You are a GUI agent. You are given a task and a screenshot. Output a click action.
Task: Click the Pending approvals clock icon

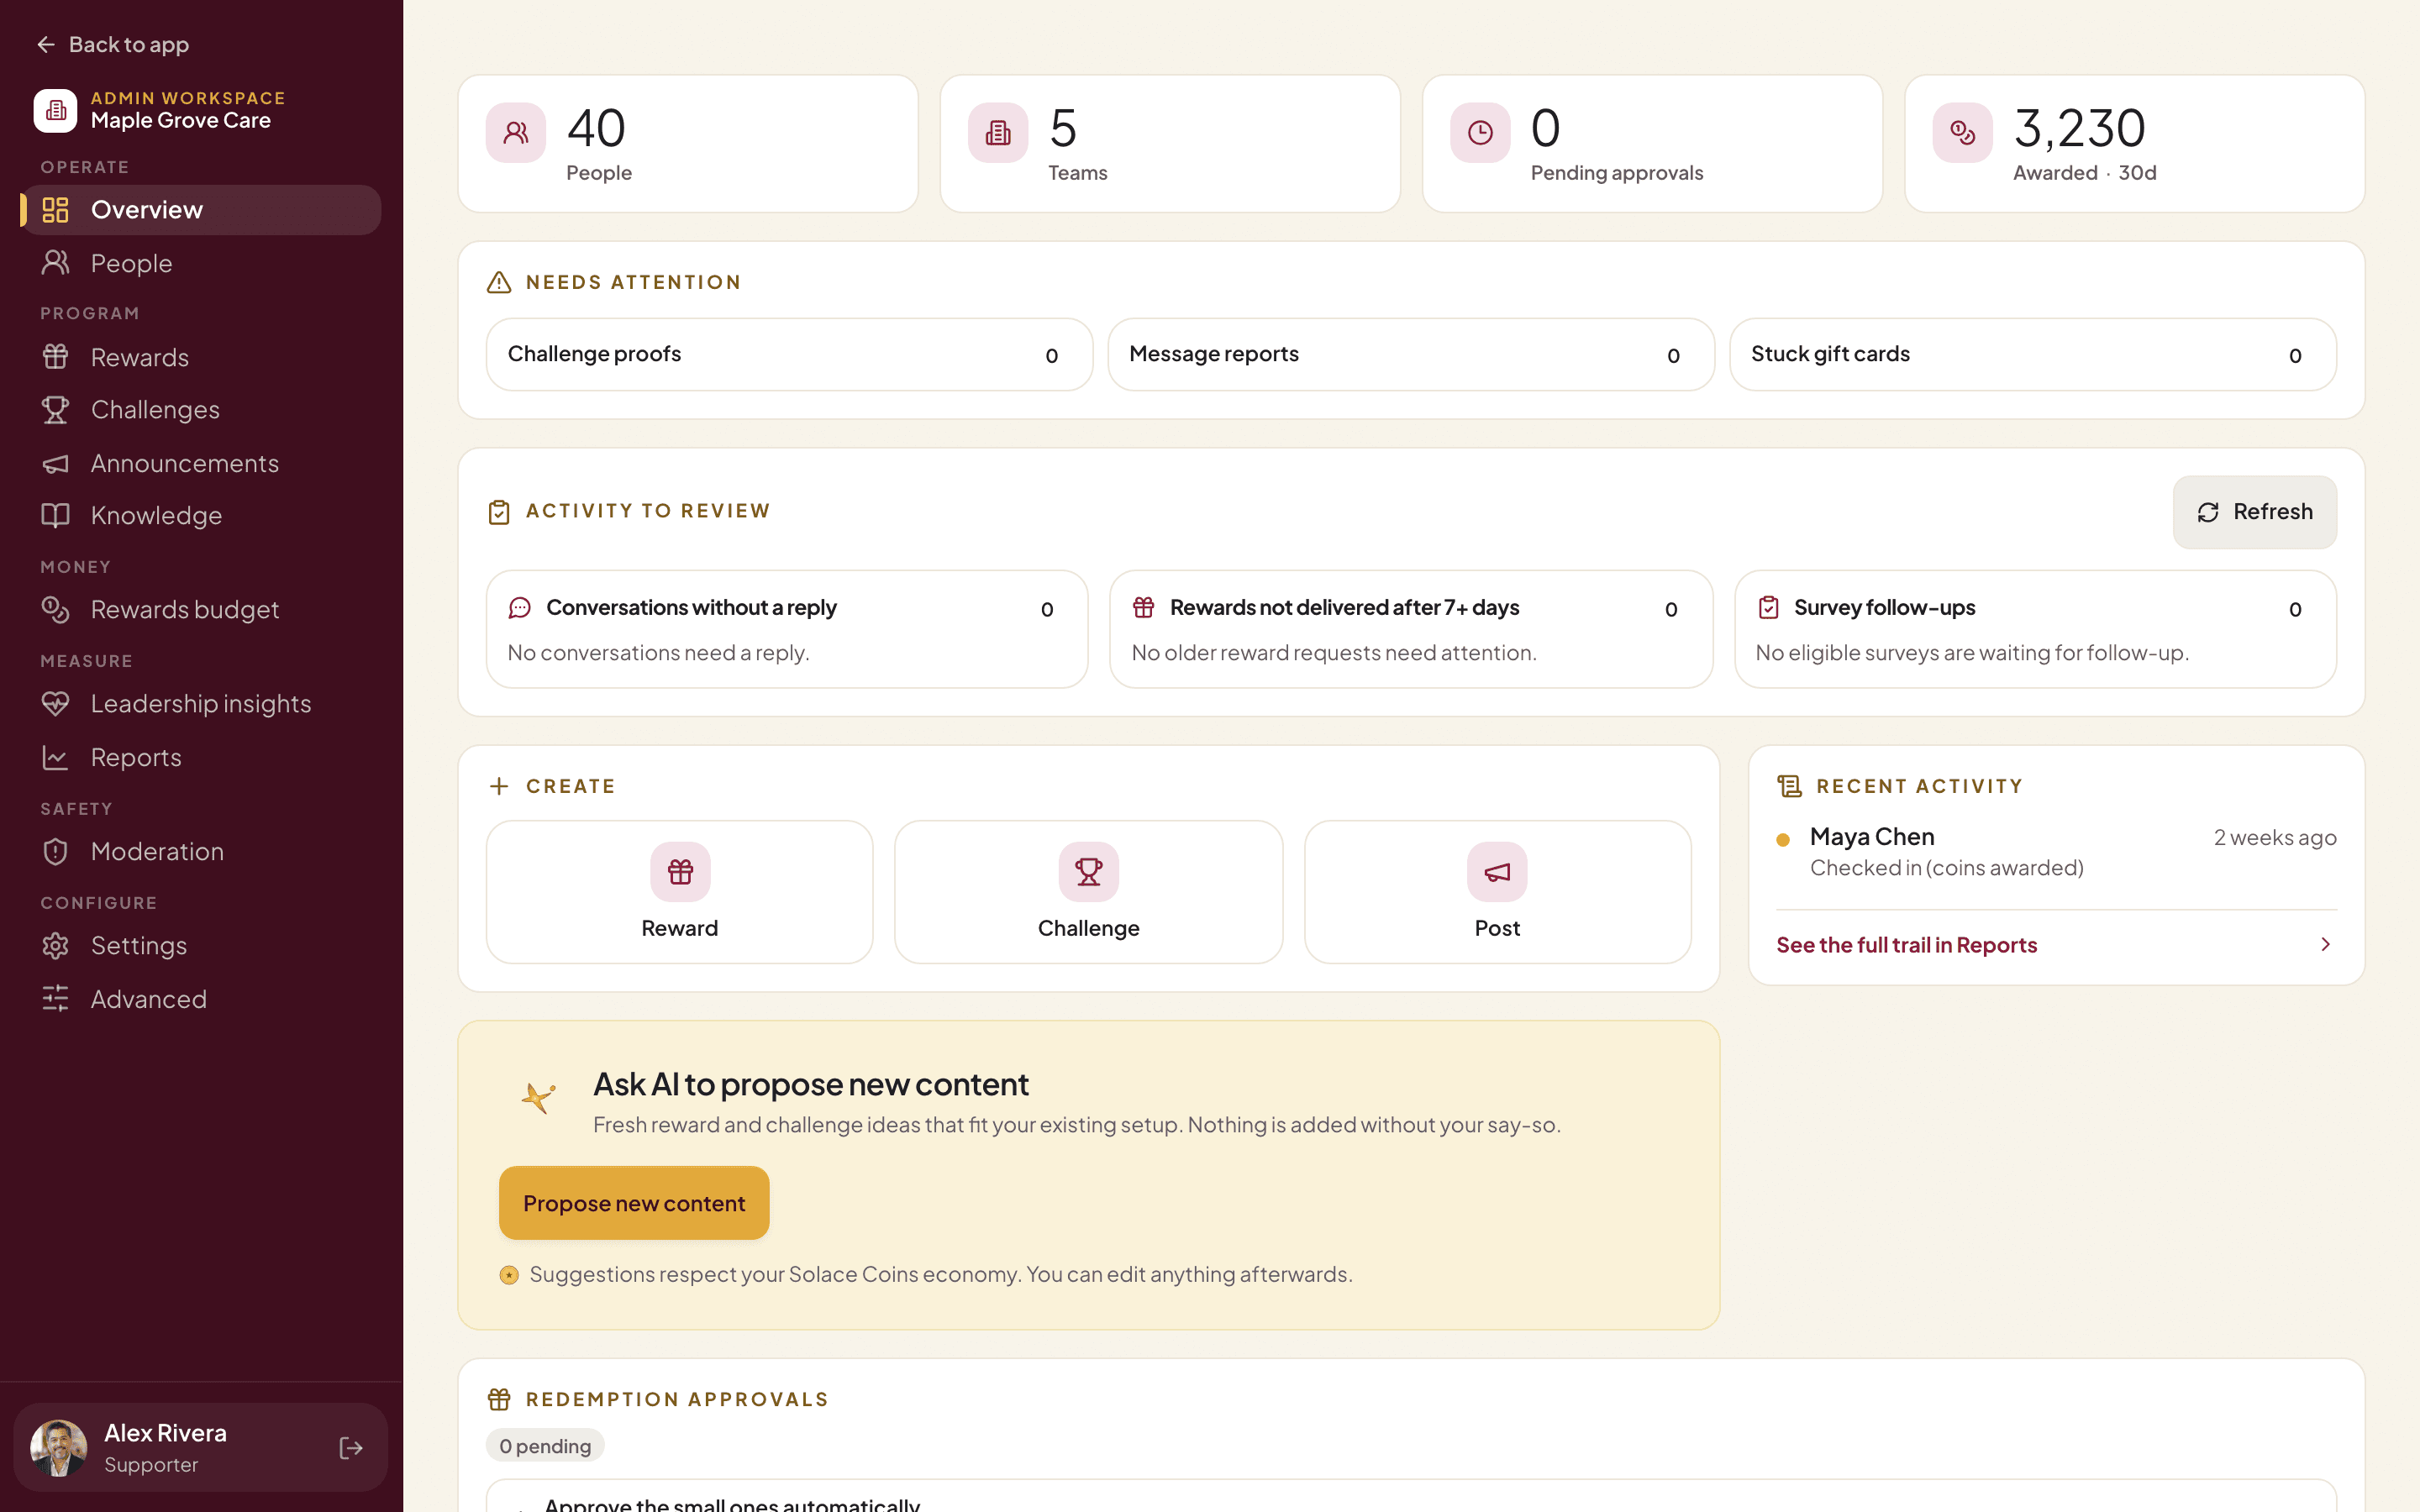tap(1480, 132)
